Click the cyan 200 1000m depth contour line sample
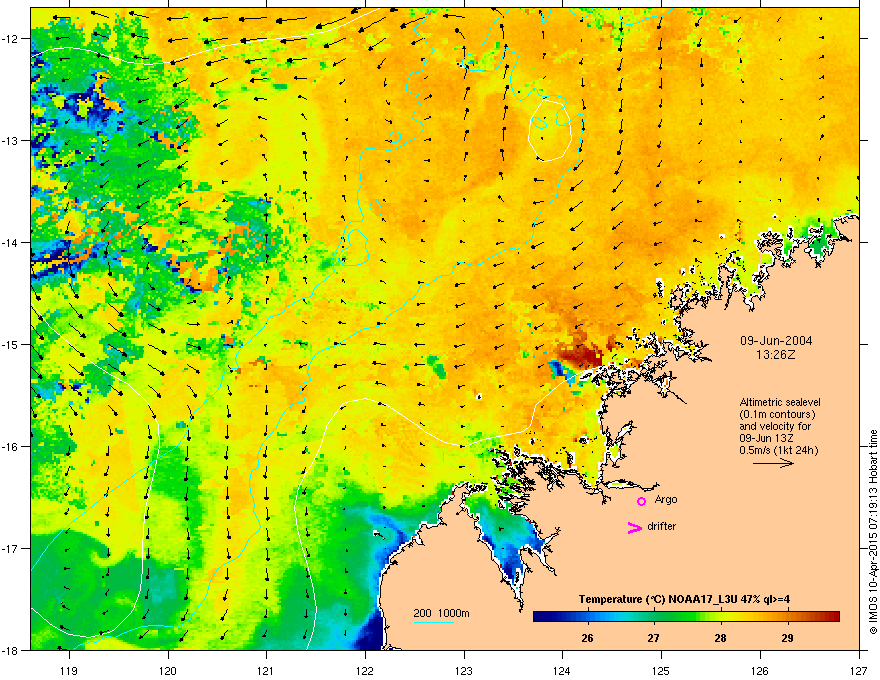This screenshot has width=880, height=680. coord(433,623)
